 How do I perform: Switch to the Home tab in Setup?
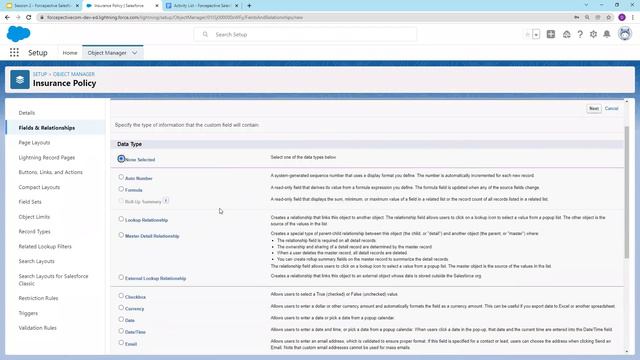pos(70,53)
